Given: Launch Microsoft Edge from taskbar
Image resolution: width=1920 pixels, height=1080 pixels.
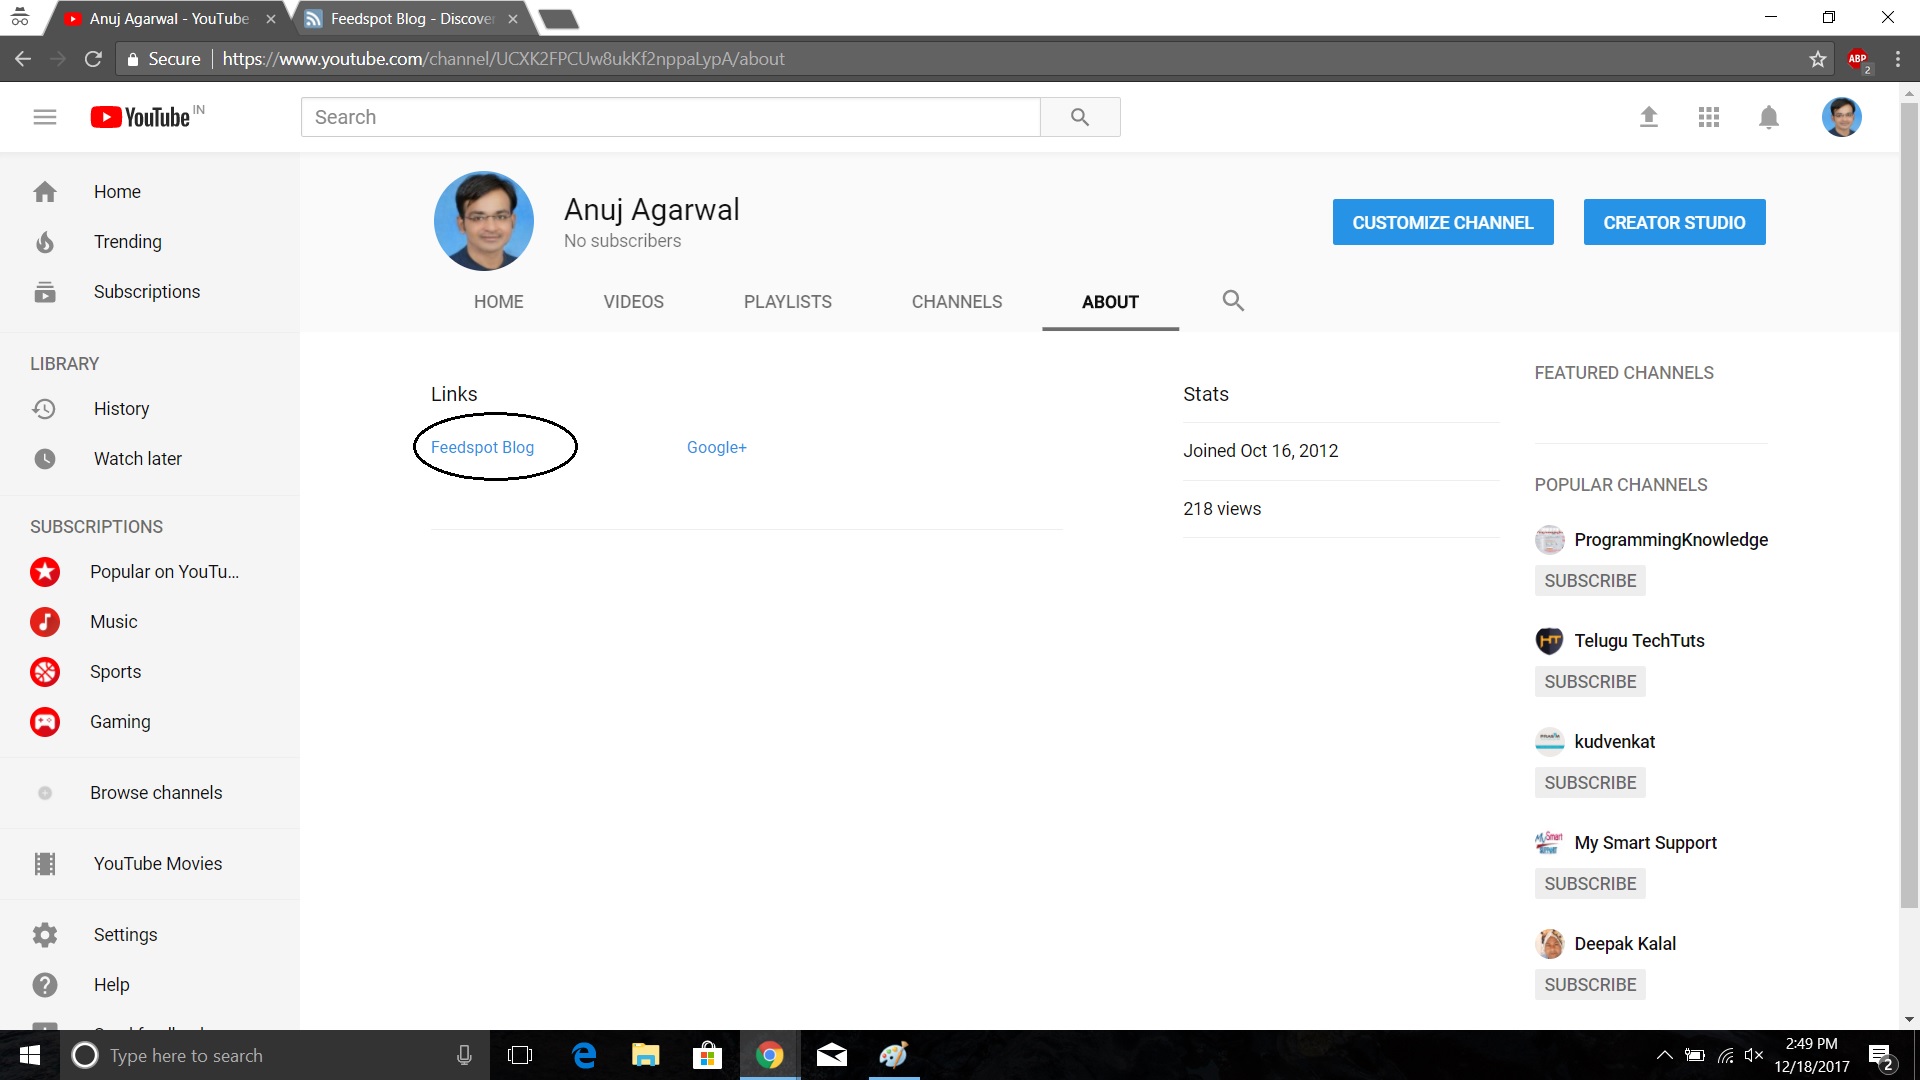Looking at the screenshot, I should pyautogui.click(x=584, y=1055).
